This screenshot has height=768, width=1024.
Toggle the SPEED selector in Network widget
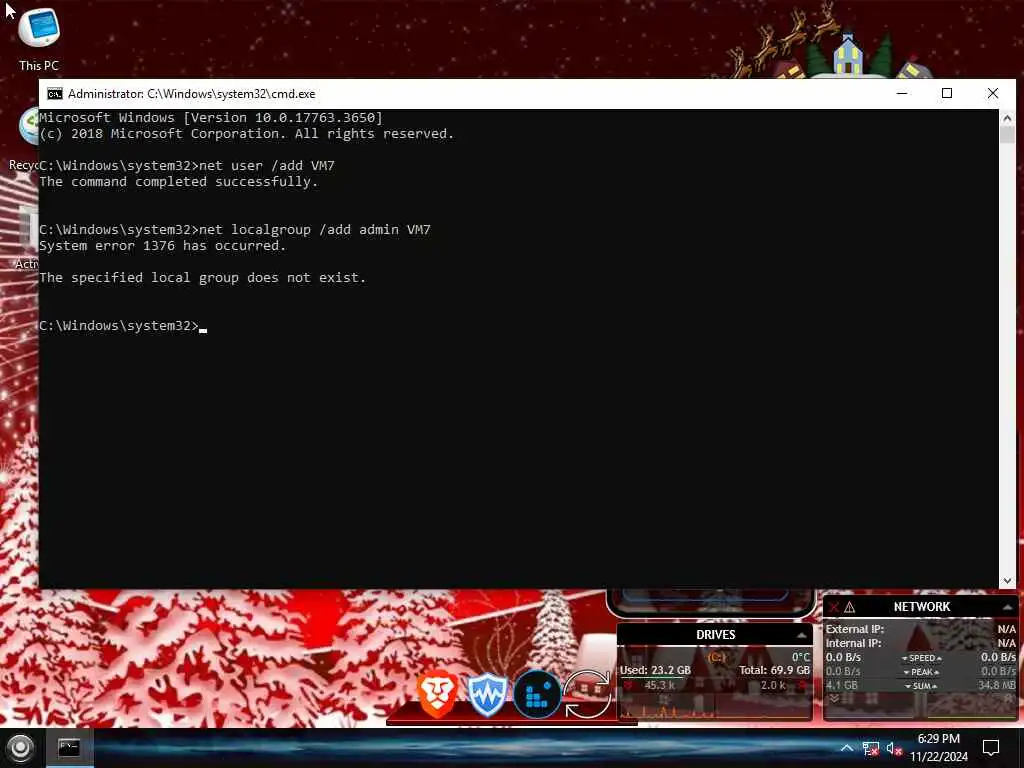[x=921, y=658]
